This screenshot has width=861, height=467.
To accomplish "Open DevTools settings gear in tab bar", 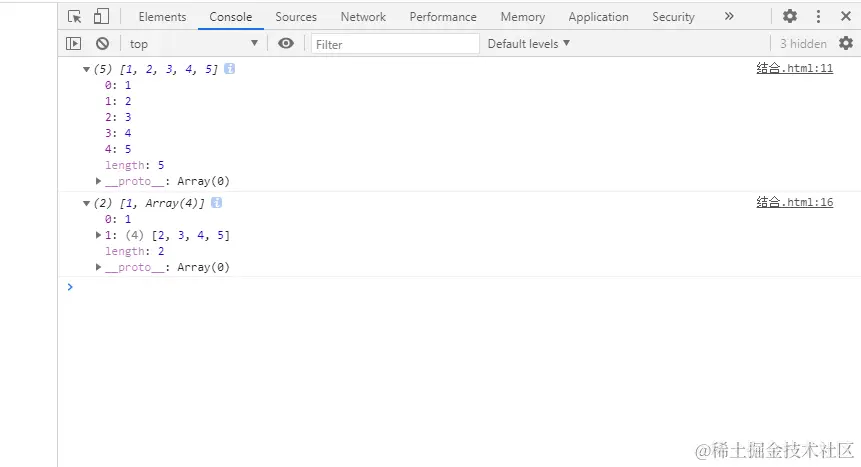I will coord(790,16).
